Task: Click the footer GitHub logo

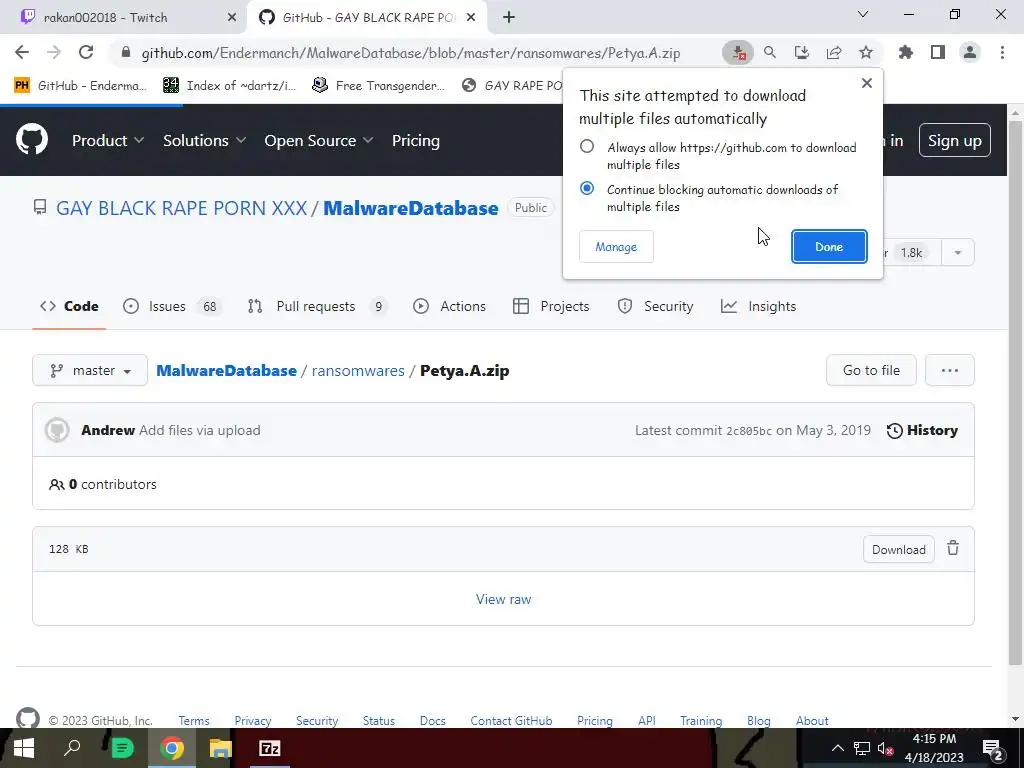Action: coord(27,718)
